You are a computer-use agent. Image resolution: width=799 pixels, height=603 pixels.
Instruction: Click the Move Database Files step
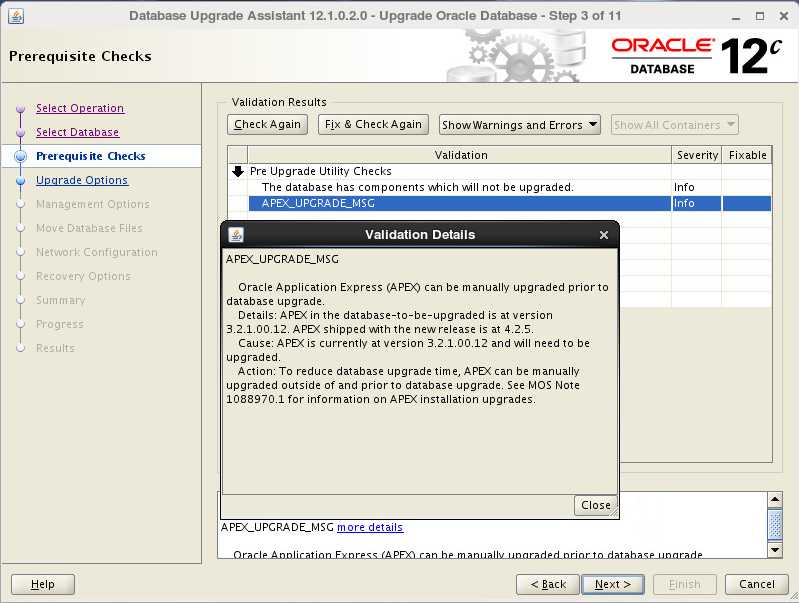pos(89,228)
